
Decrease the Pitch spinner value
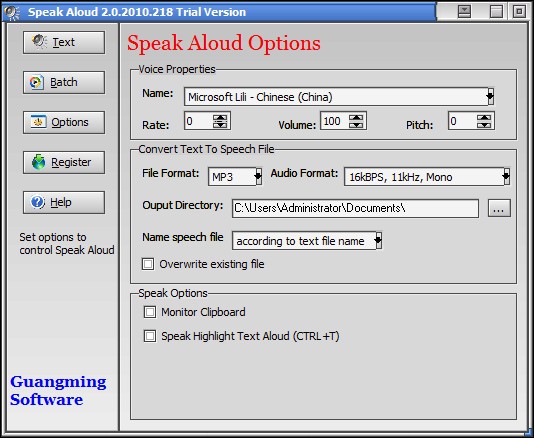pos(484,125)
